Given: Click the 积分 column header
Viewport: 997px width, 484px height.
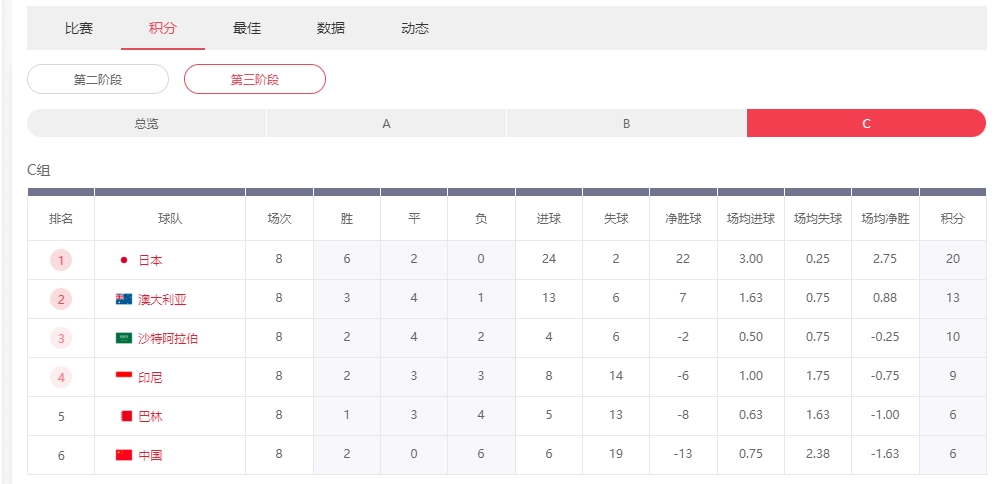Looking at the screenshot, I should [952, 218].
